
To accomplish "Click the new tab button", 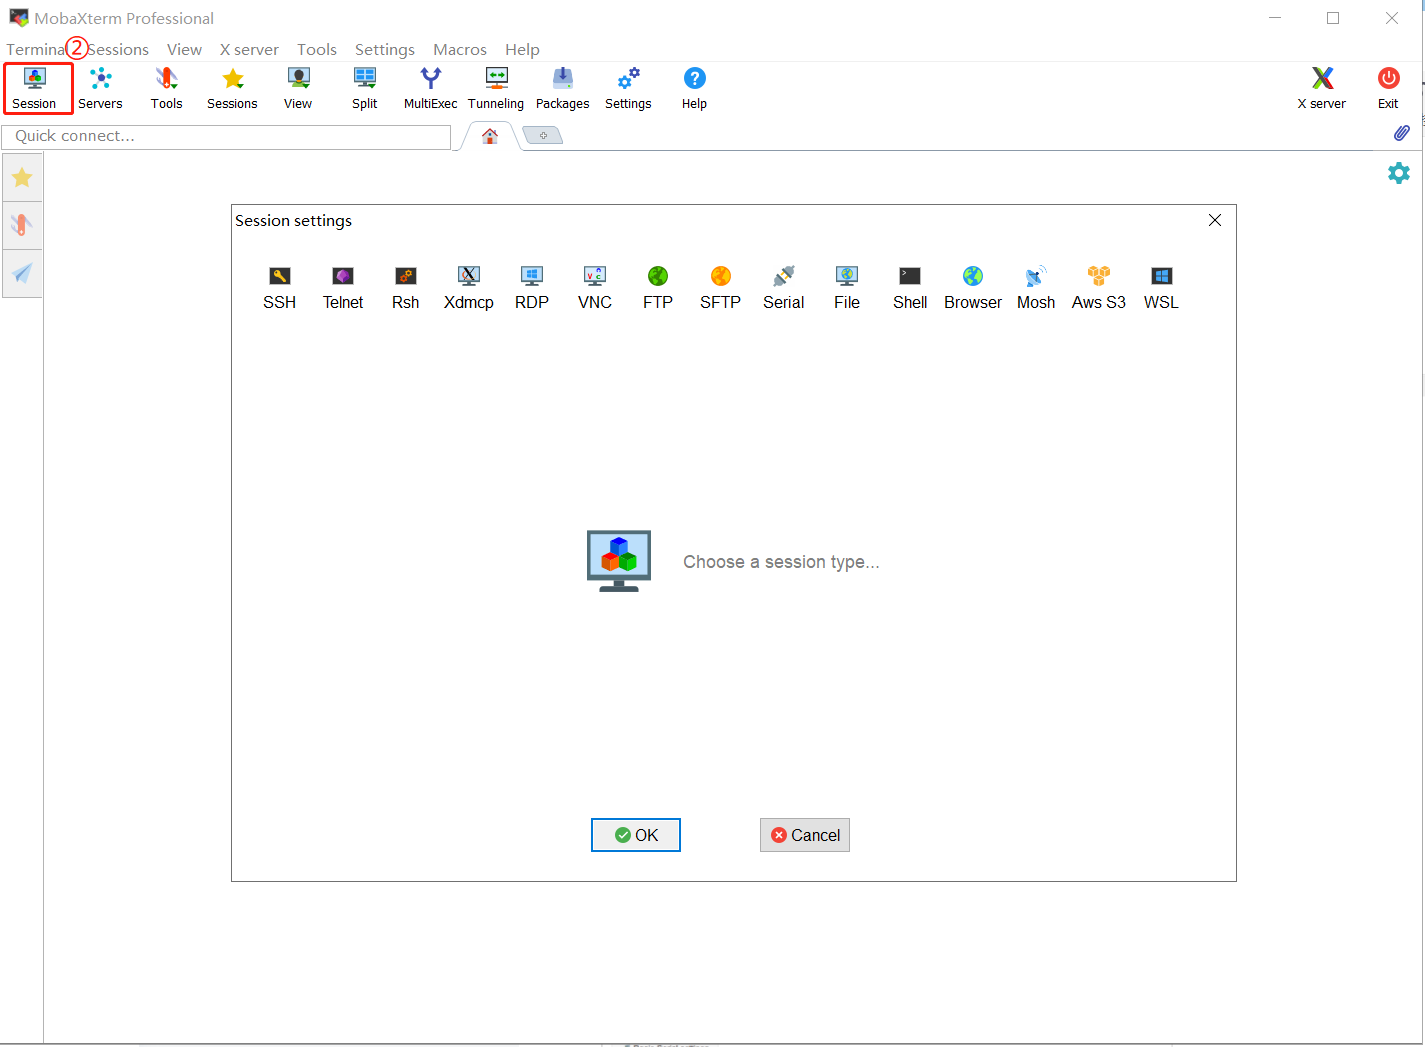I will coord(543,136).
